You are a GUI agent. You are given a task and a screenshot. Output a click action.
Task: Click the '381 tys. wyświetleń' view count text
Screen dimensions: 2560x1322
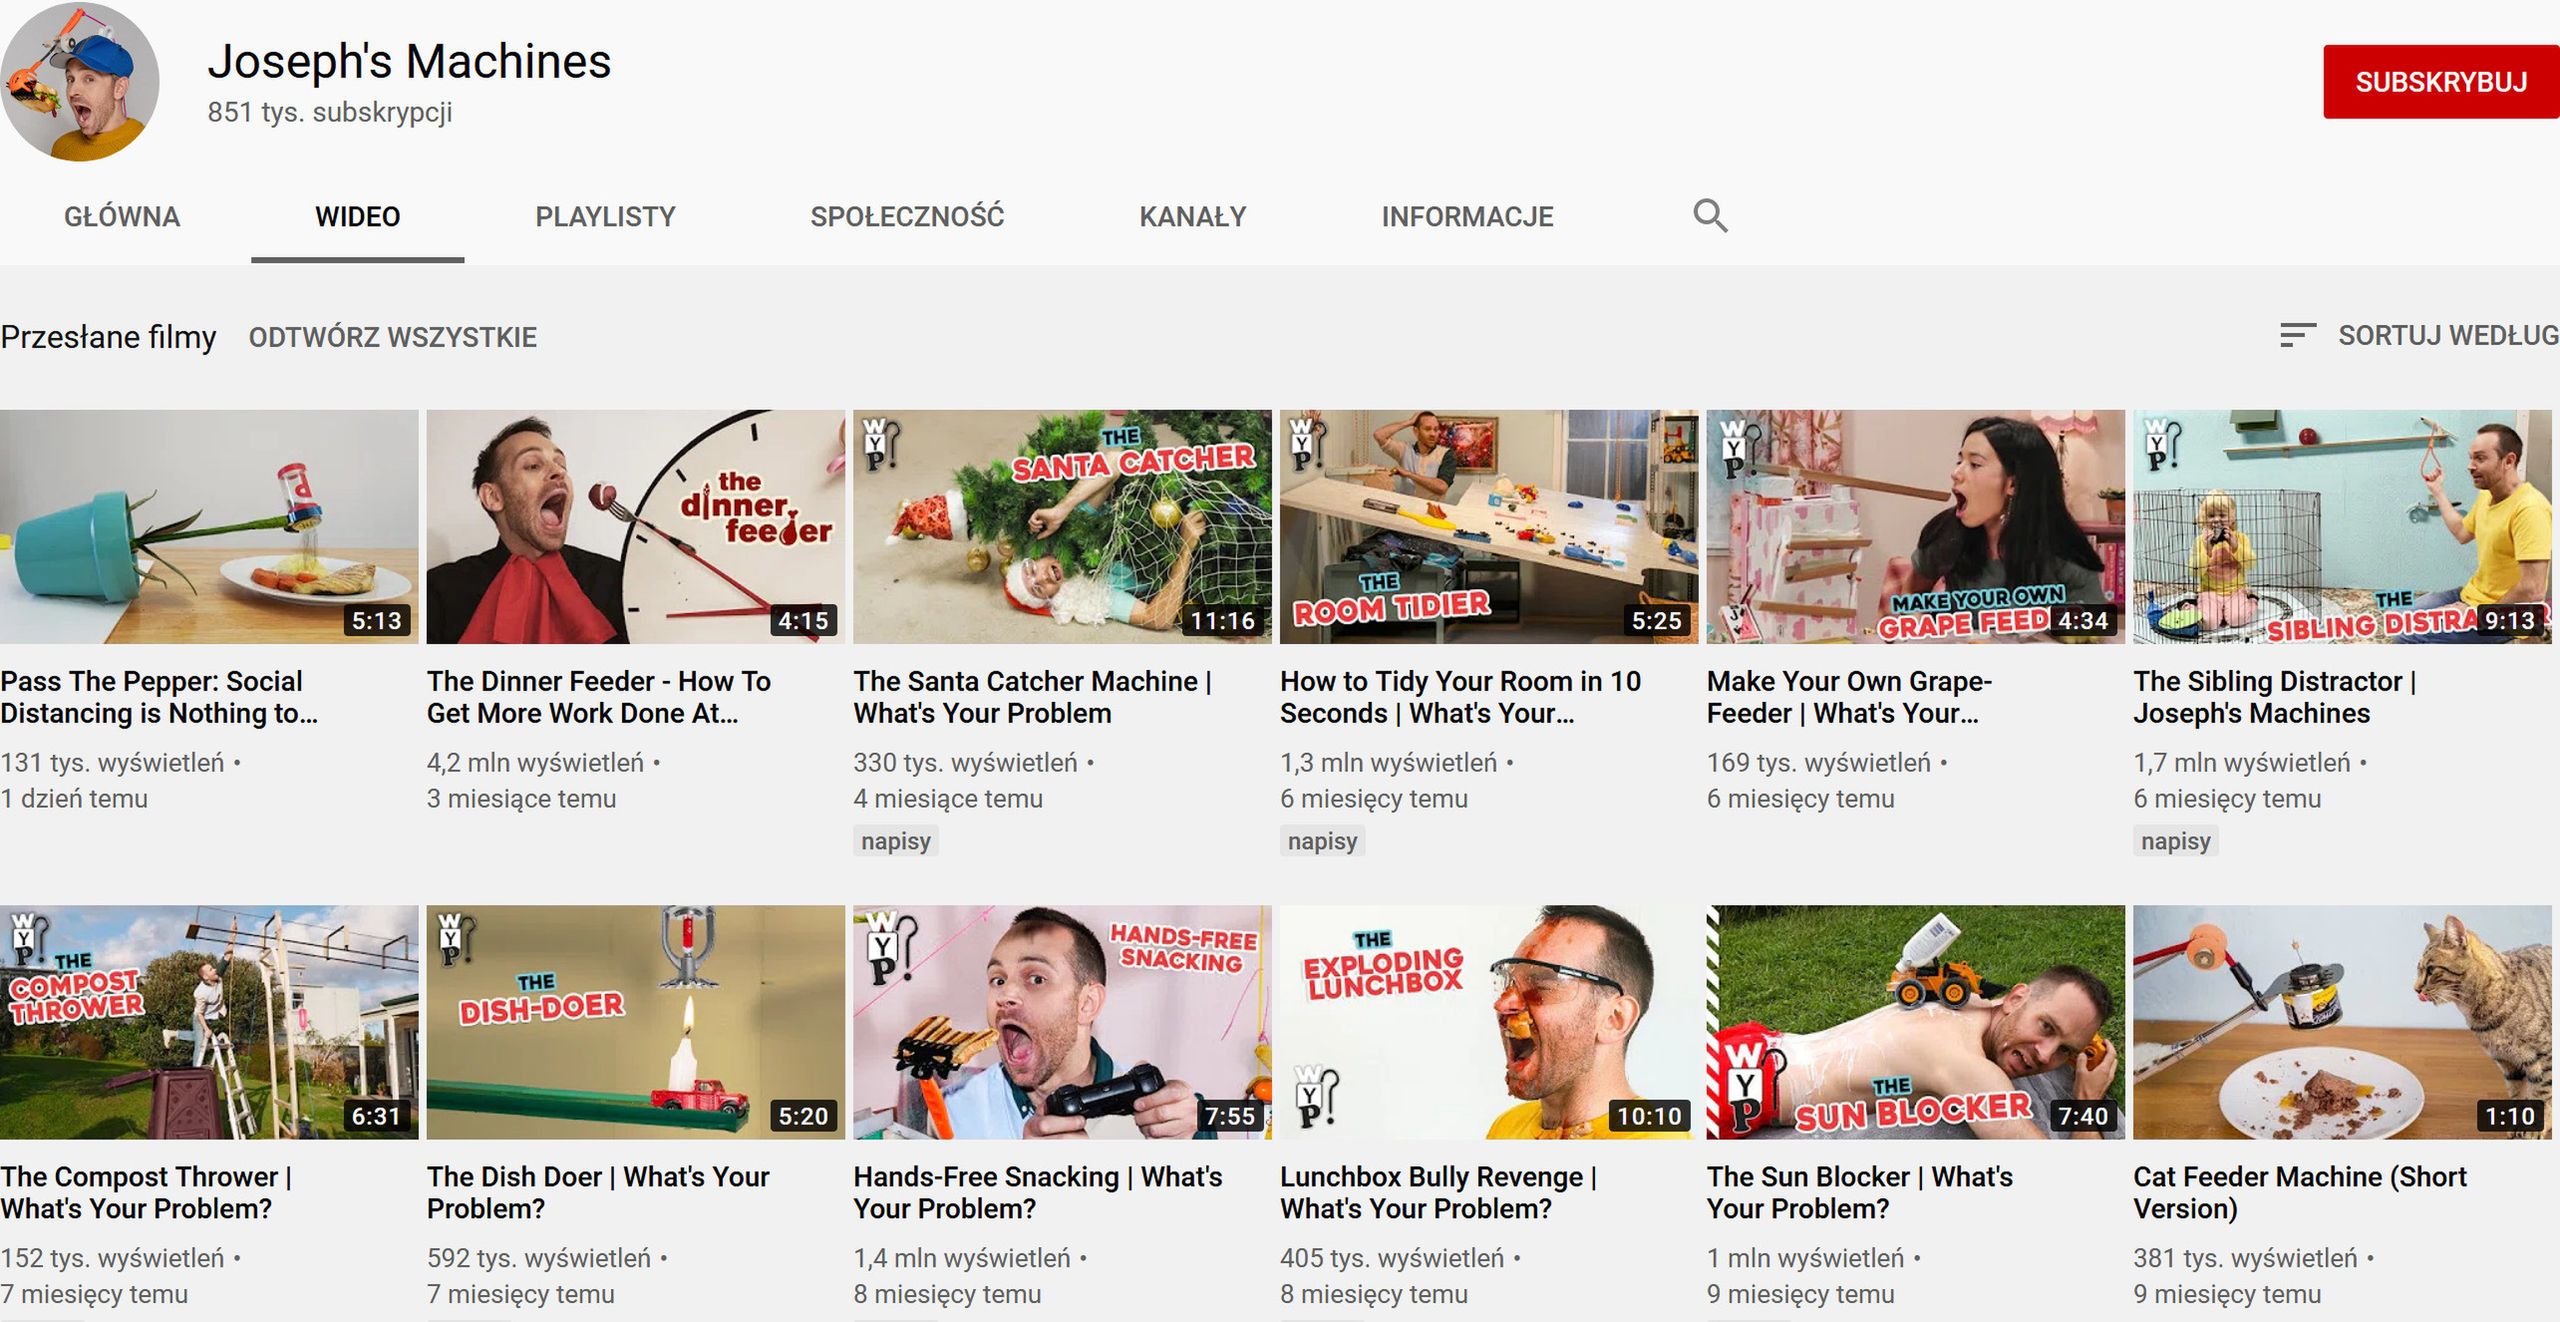click(x=2245, y=1258)
